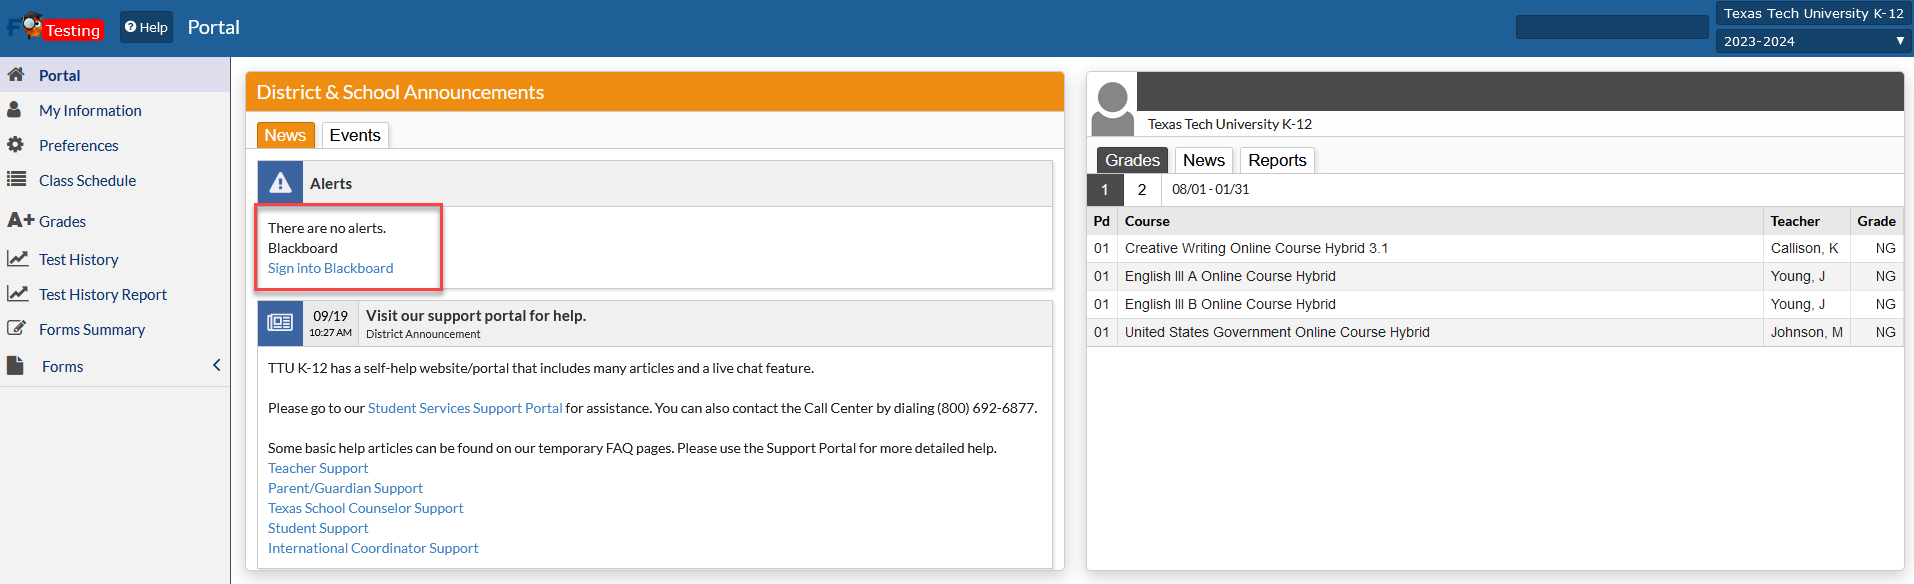Open International Coordinator Support link
1914x584 pixels.
(373, 548)
